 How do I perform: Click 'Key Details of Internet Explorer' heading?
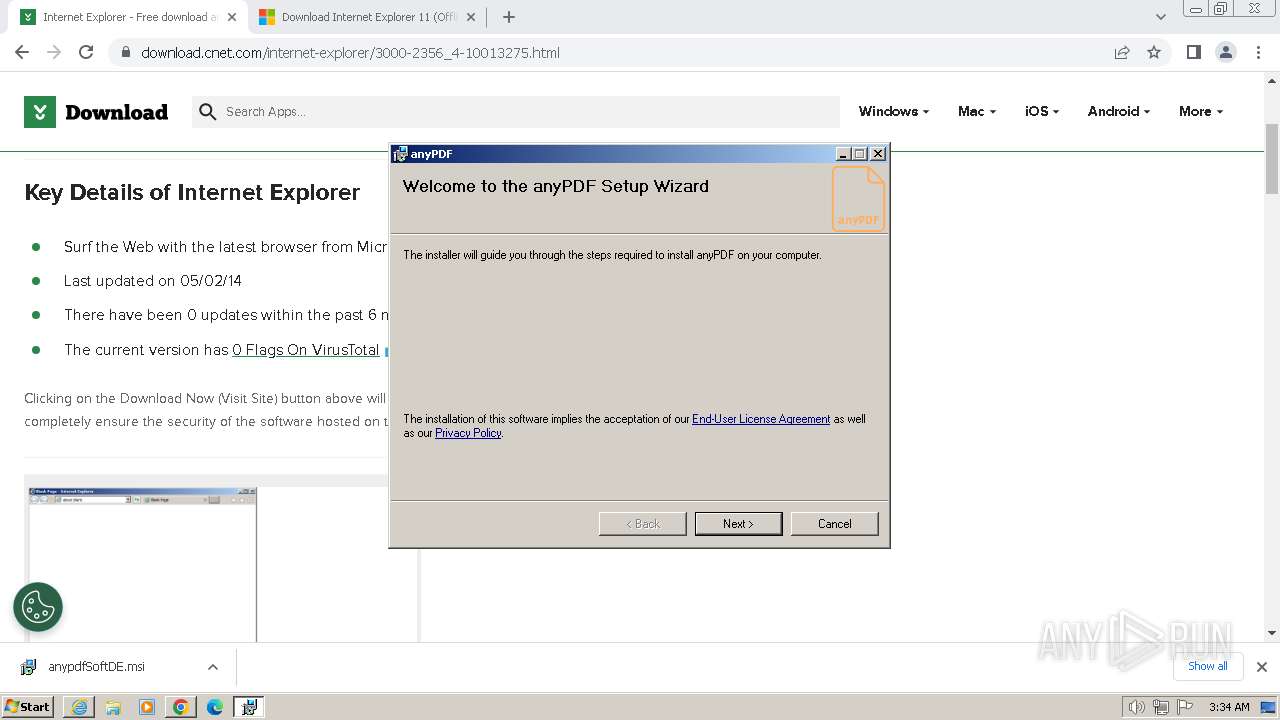point(192,193)
